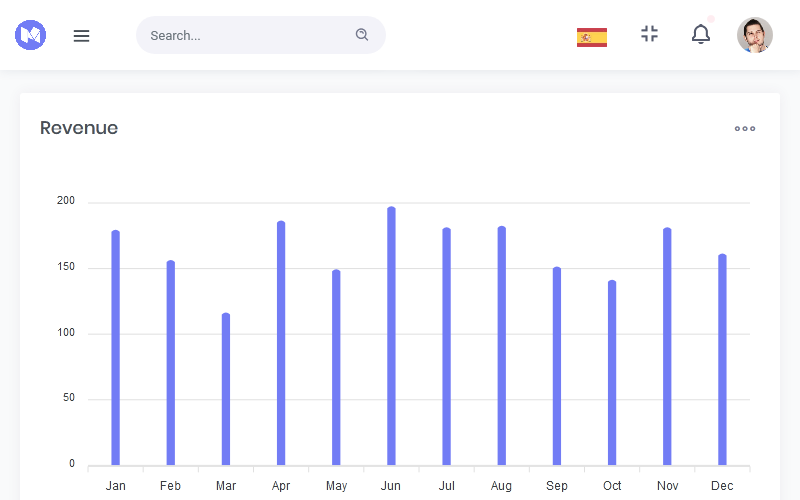Select the Mar bar in the chart
Viewport: 800px width, 500px height.
click(226, 389)
